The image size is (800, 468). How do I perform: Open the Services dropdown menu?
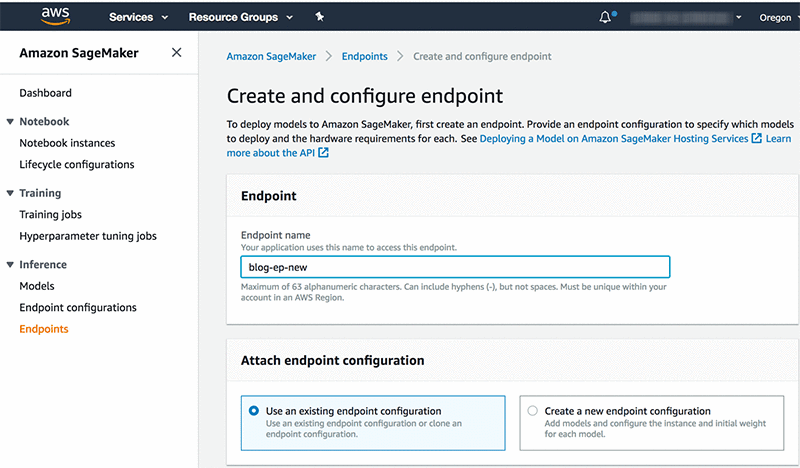(138, 17)
